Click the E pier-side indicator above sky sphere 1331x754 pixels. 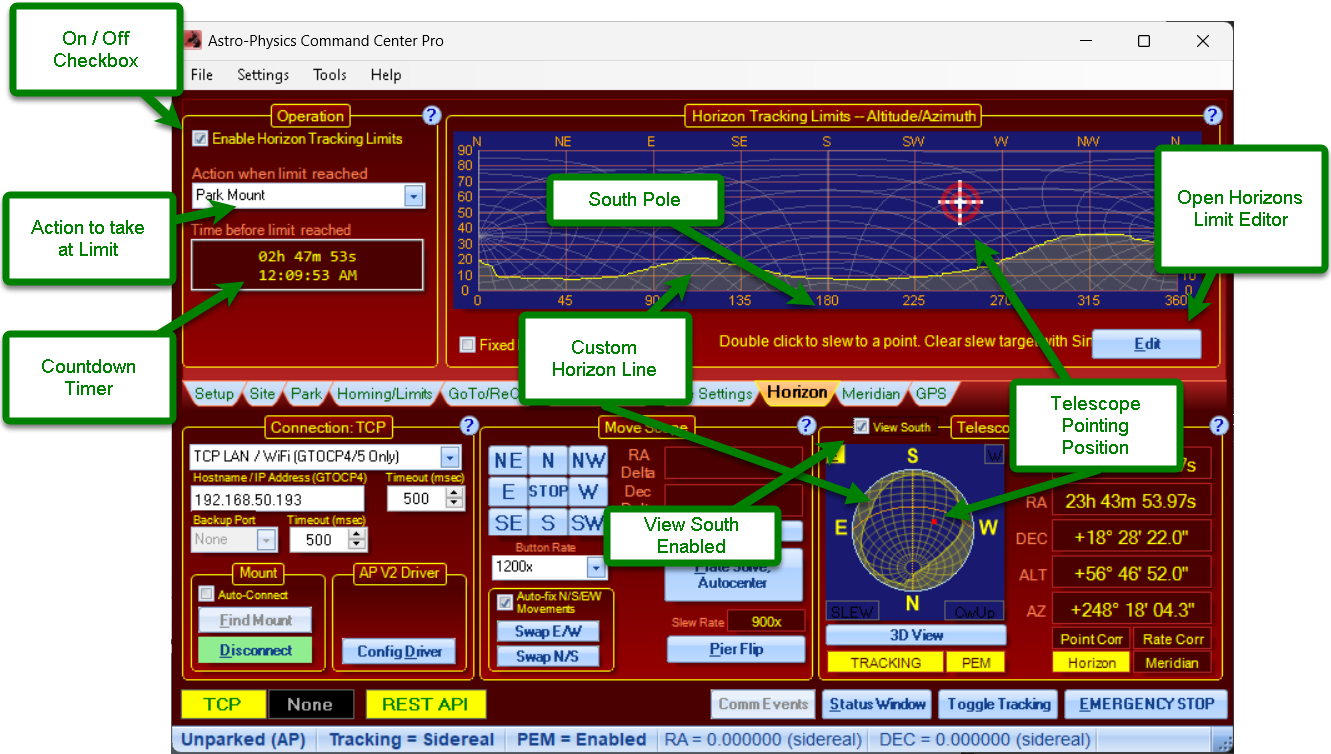[837, 454]
